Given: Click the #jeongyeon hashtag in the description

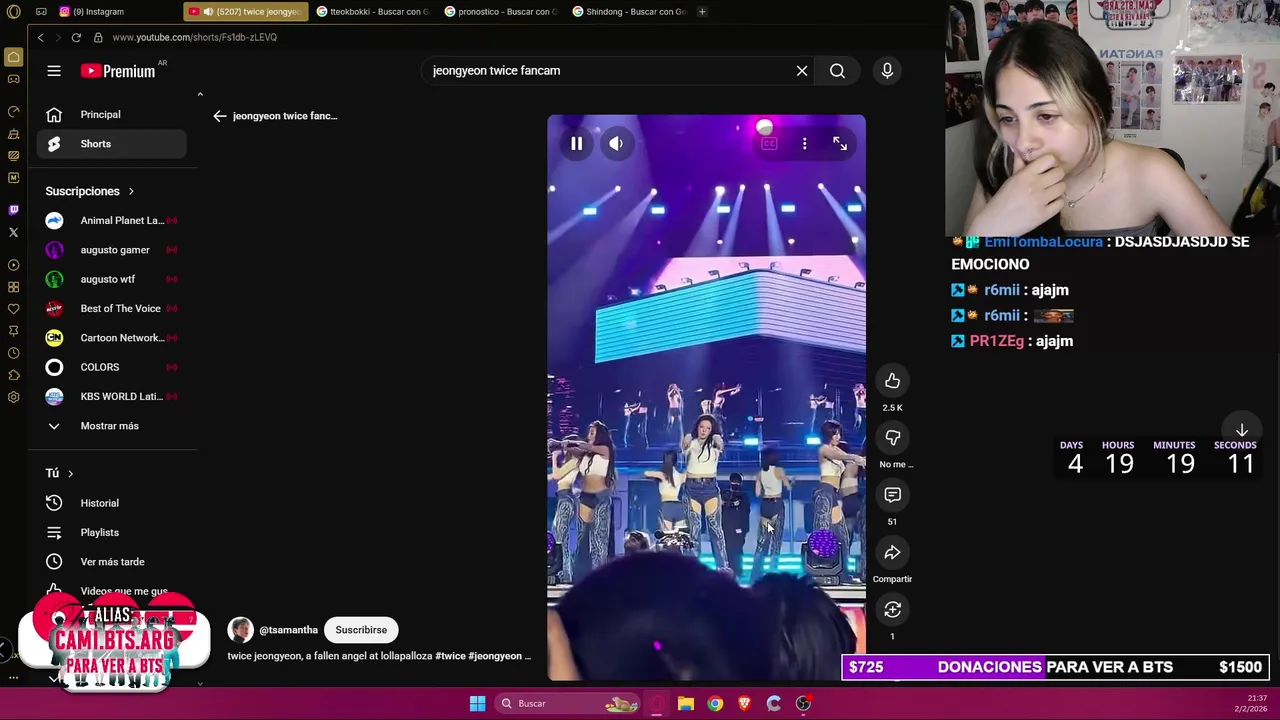Looking at the screenshot, I should pos(495,656).
